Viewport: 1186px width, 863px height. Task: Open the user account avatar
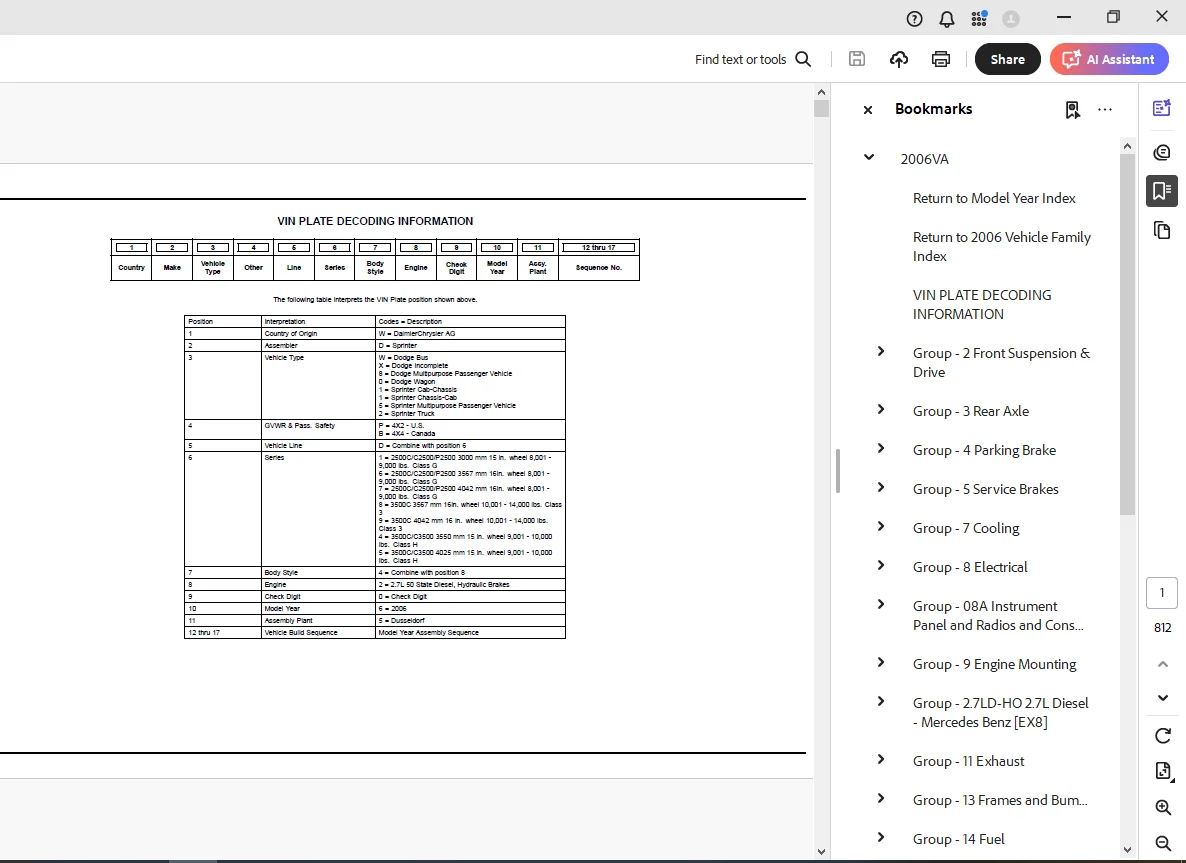pyautogui.click(x=1011, y=19)
